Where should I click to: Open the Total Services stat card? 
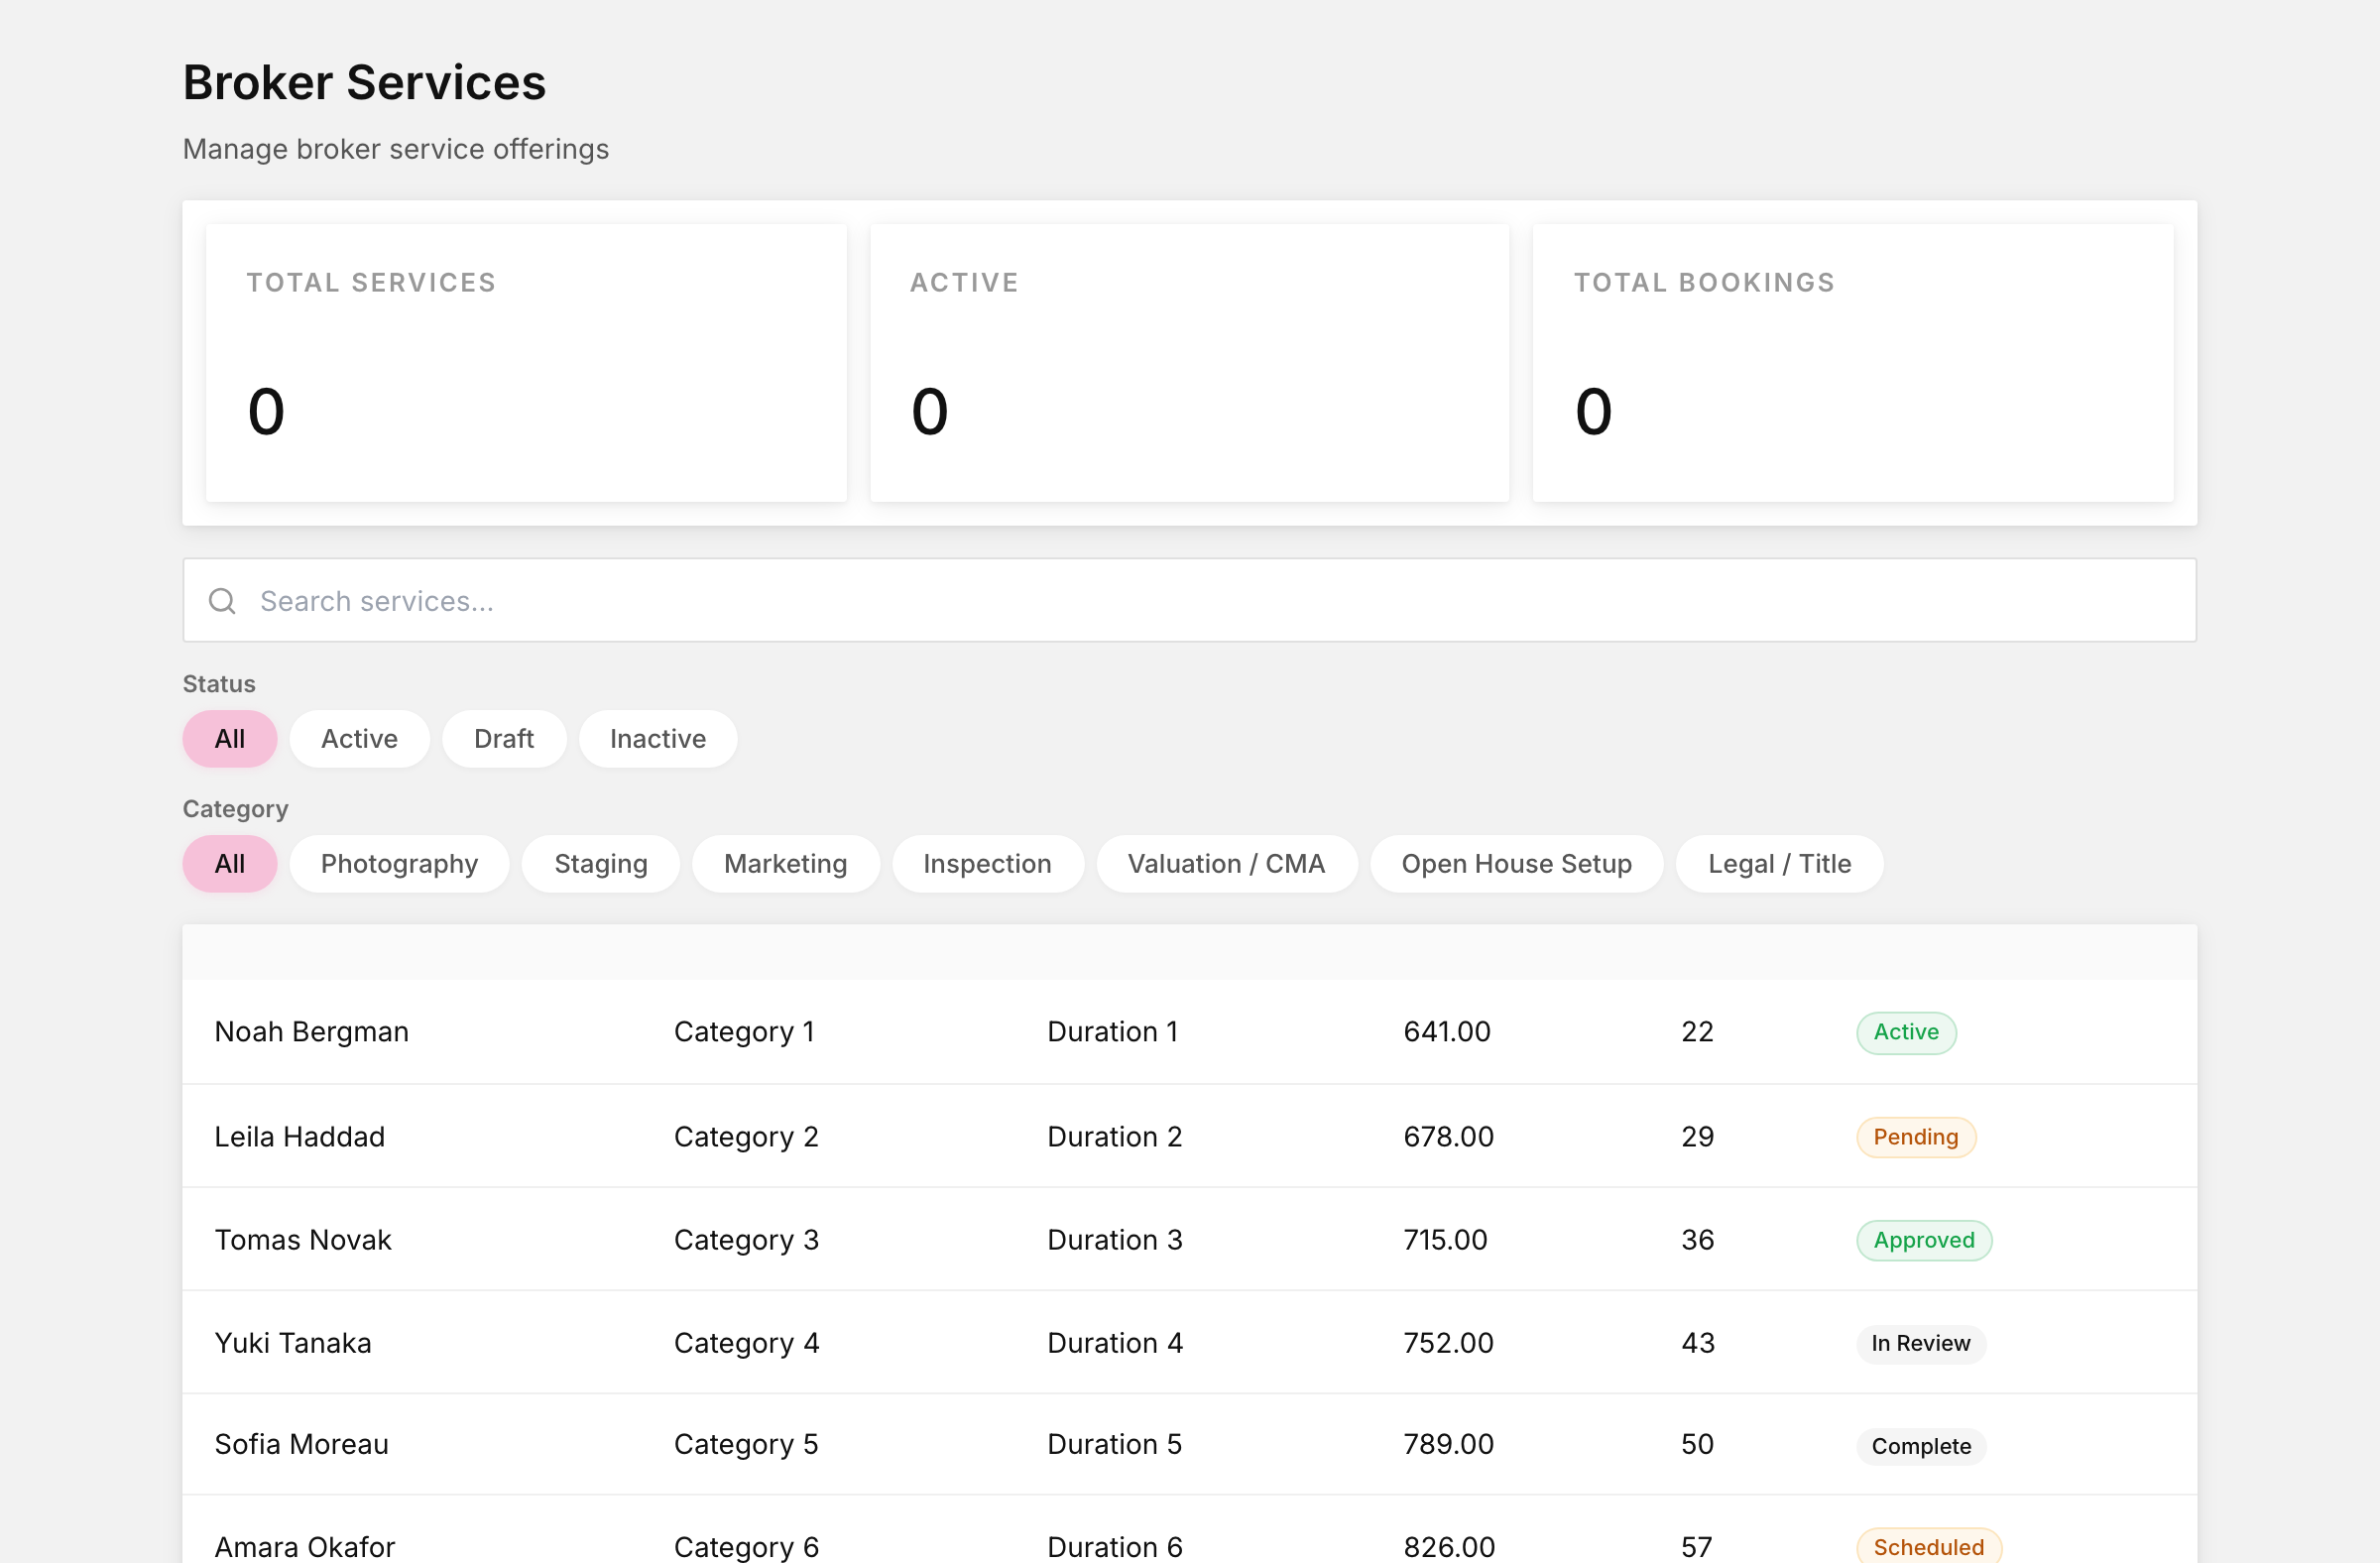click(x=526, y=363)
